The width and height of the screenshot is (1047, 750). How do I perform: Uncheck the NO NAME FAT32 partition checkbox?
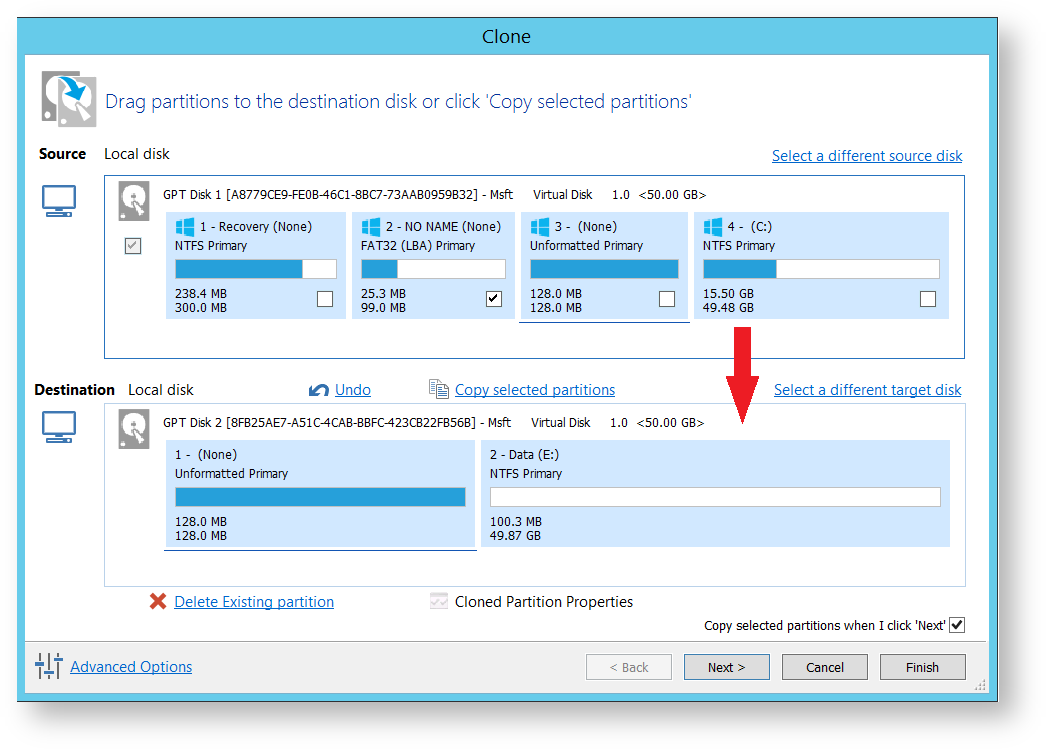(x=494, y=299)
